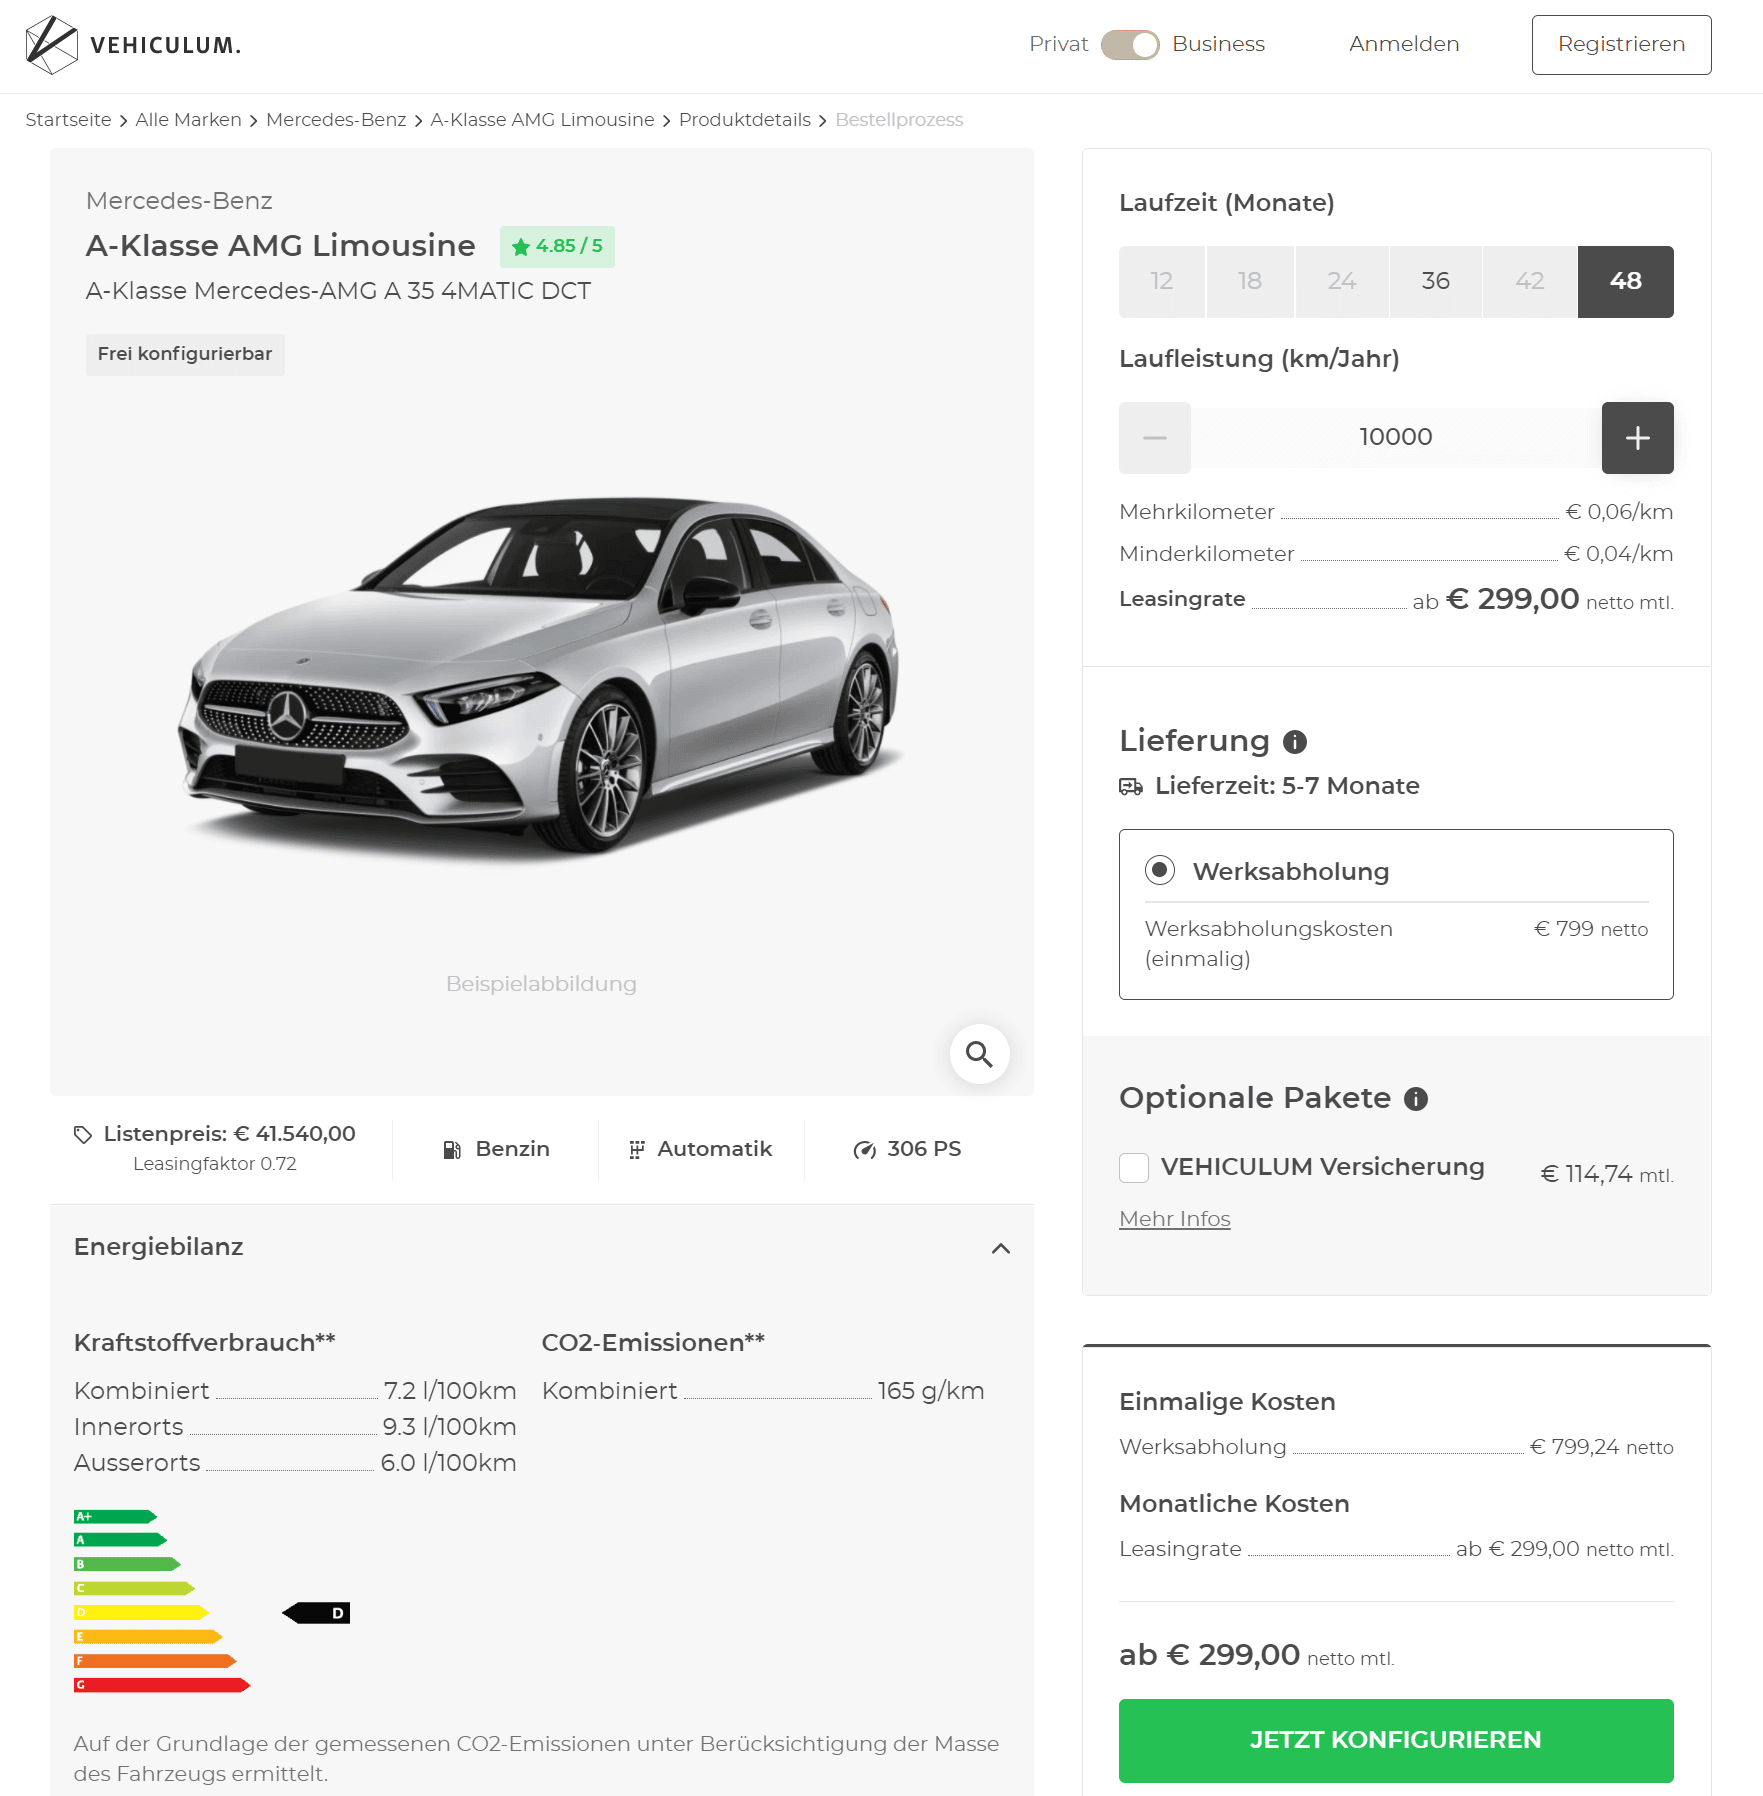Open the Anmelden login link
Image resolution: width=1763 pixels, height=1796 pixels.
point(1404,44)
